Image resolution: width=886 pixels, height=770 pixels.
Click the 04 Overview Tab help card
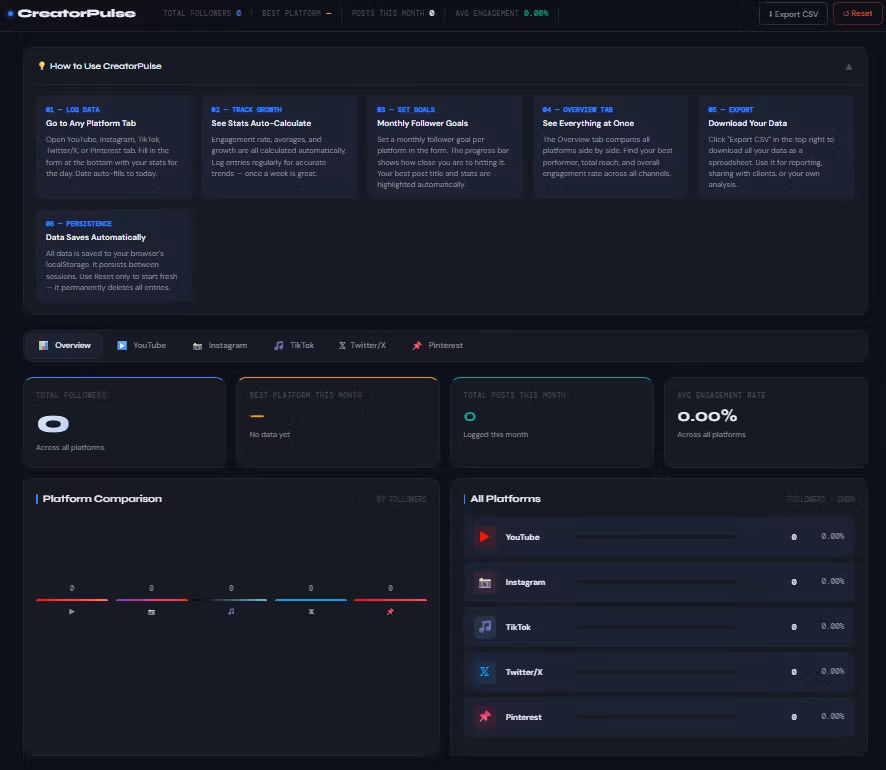[611, 147]
